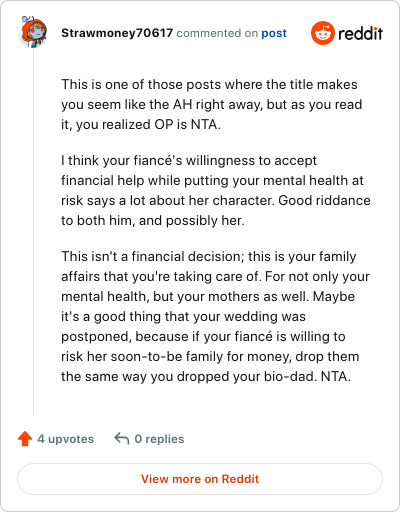
Task: Click the reddit wordmark text logo
Action: 360,33
